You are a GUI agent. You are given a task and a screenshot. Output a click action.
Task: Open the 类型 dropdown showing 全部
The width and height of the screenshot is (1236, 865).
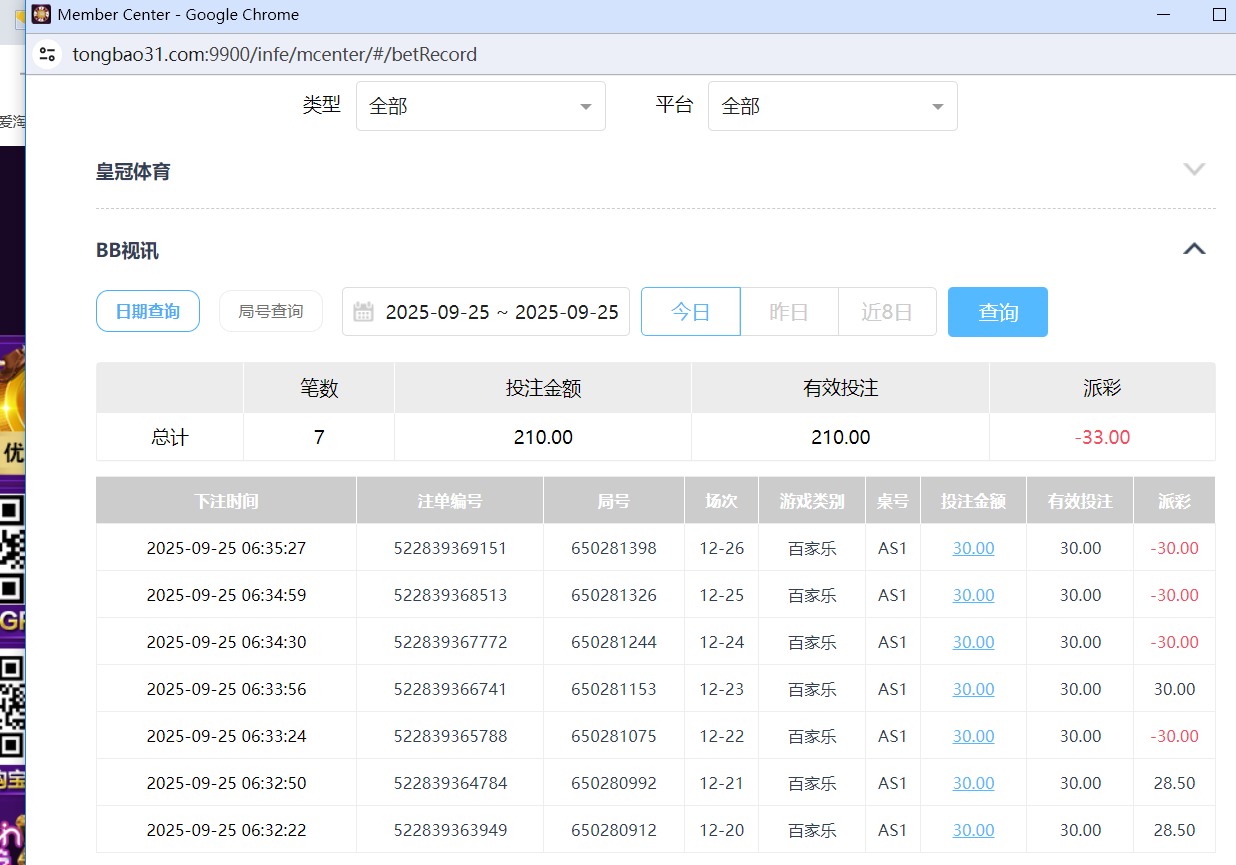pyautogui.click(x=480, y=105)
